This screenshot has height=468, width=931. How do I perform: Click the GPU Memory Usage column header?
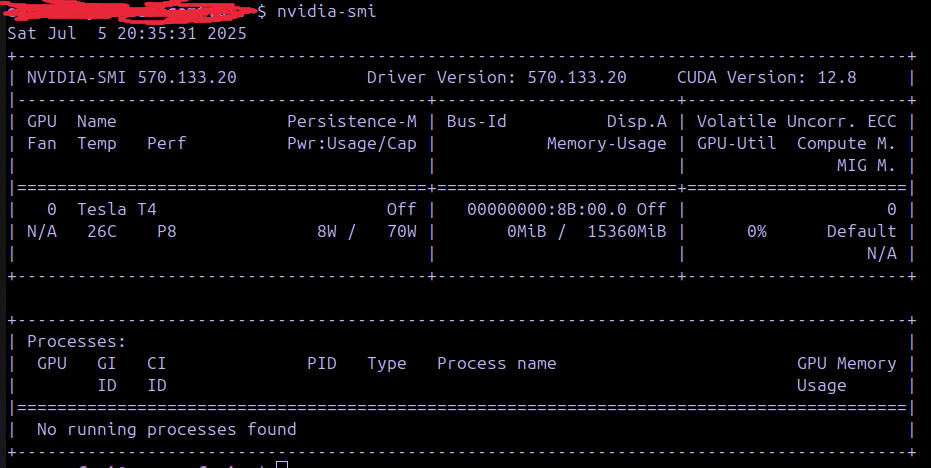coord(846,375)
